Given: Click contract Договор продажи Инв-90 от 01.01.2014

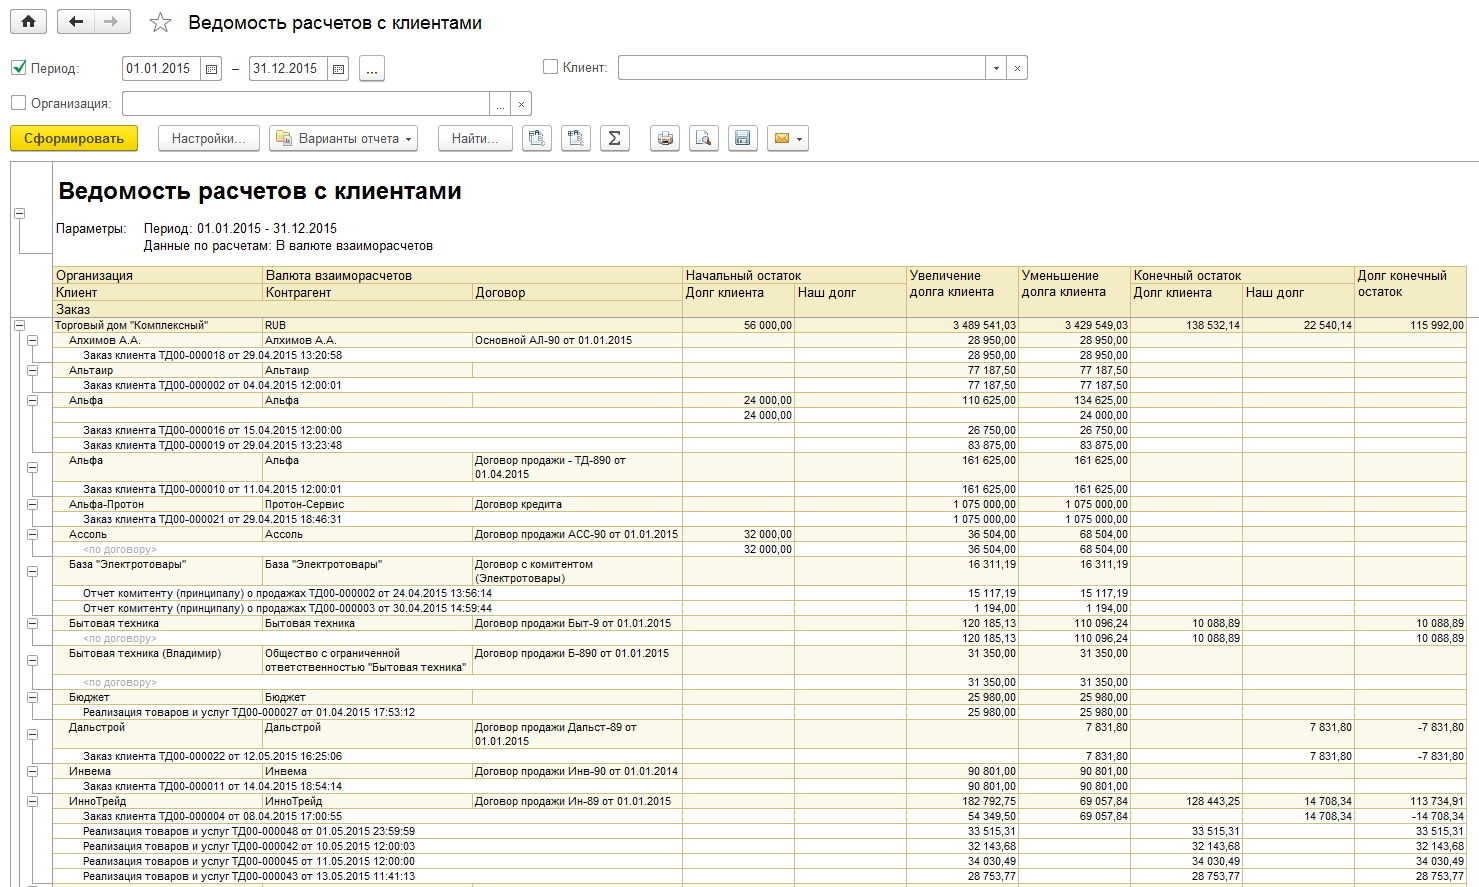Looking at the screenshot, I should coord(576,771).
